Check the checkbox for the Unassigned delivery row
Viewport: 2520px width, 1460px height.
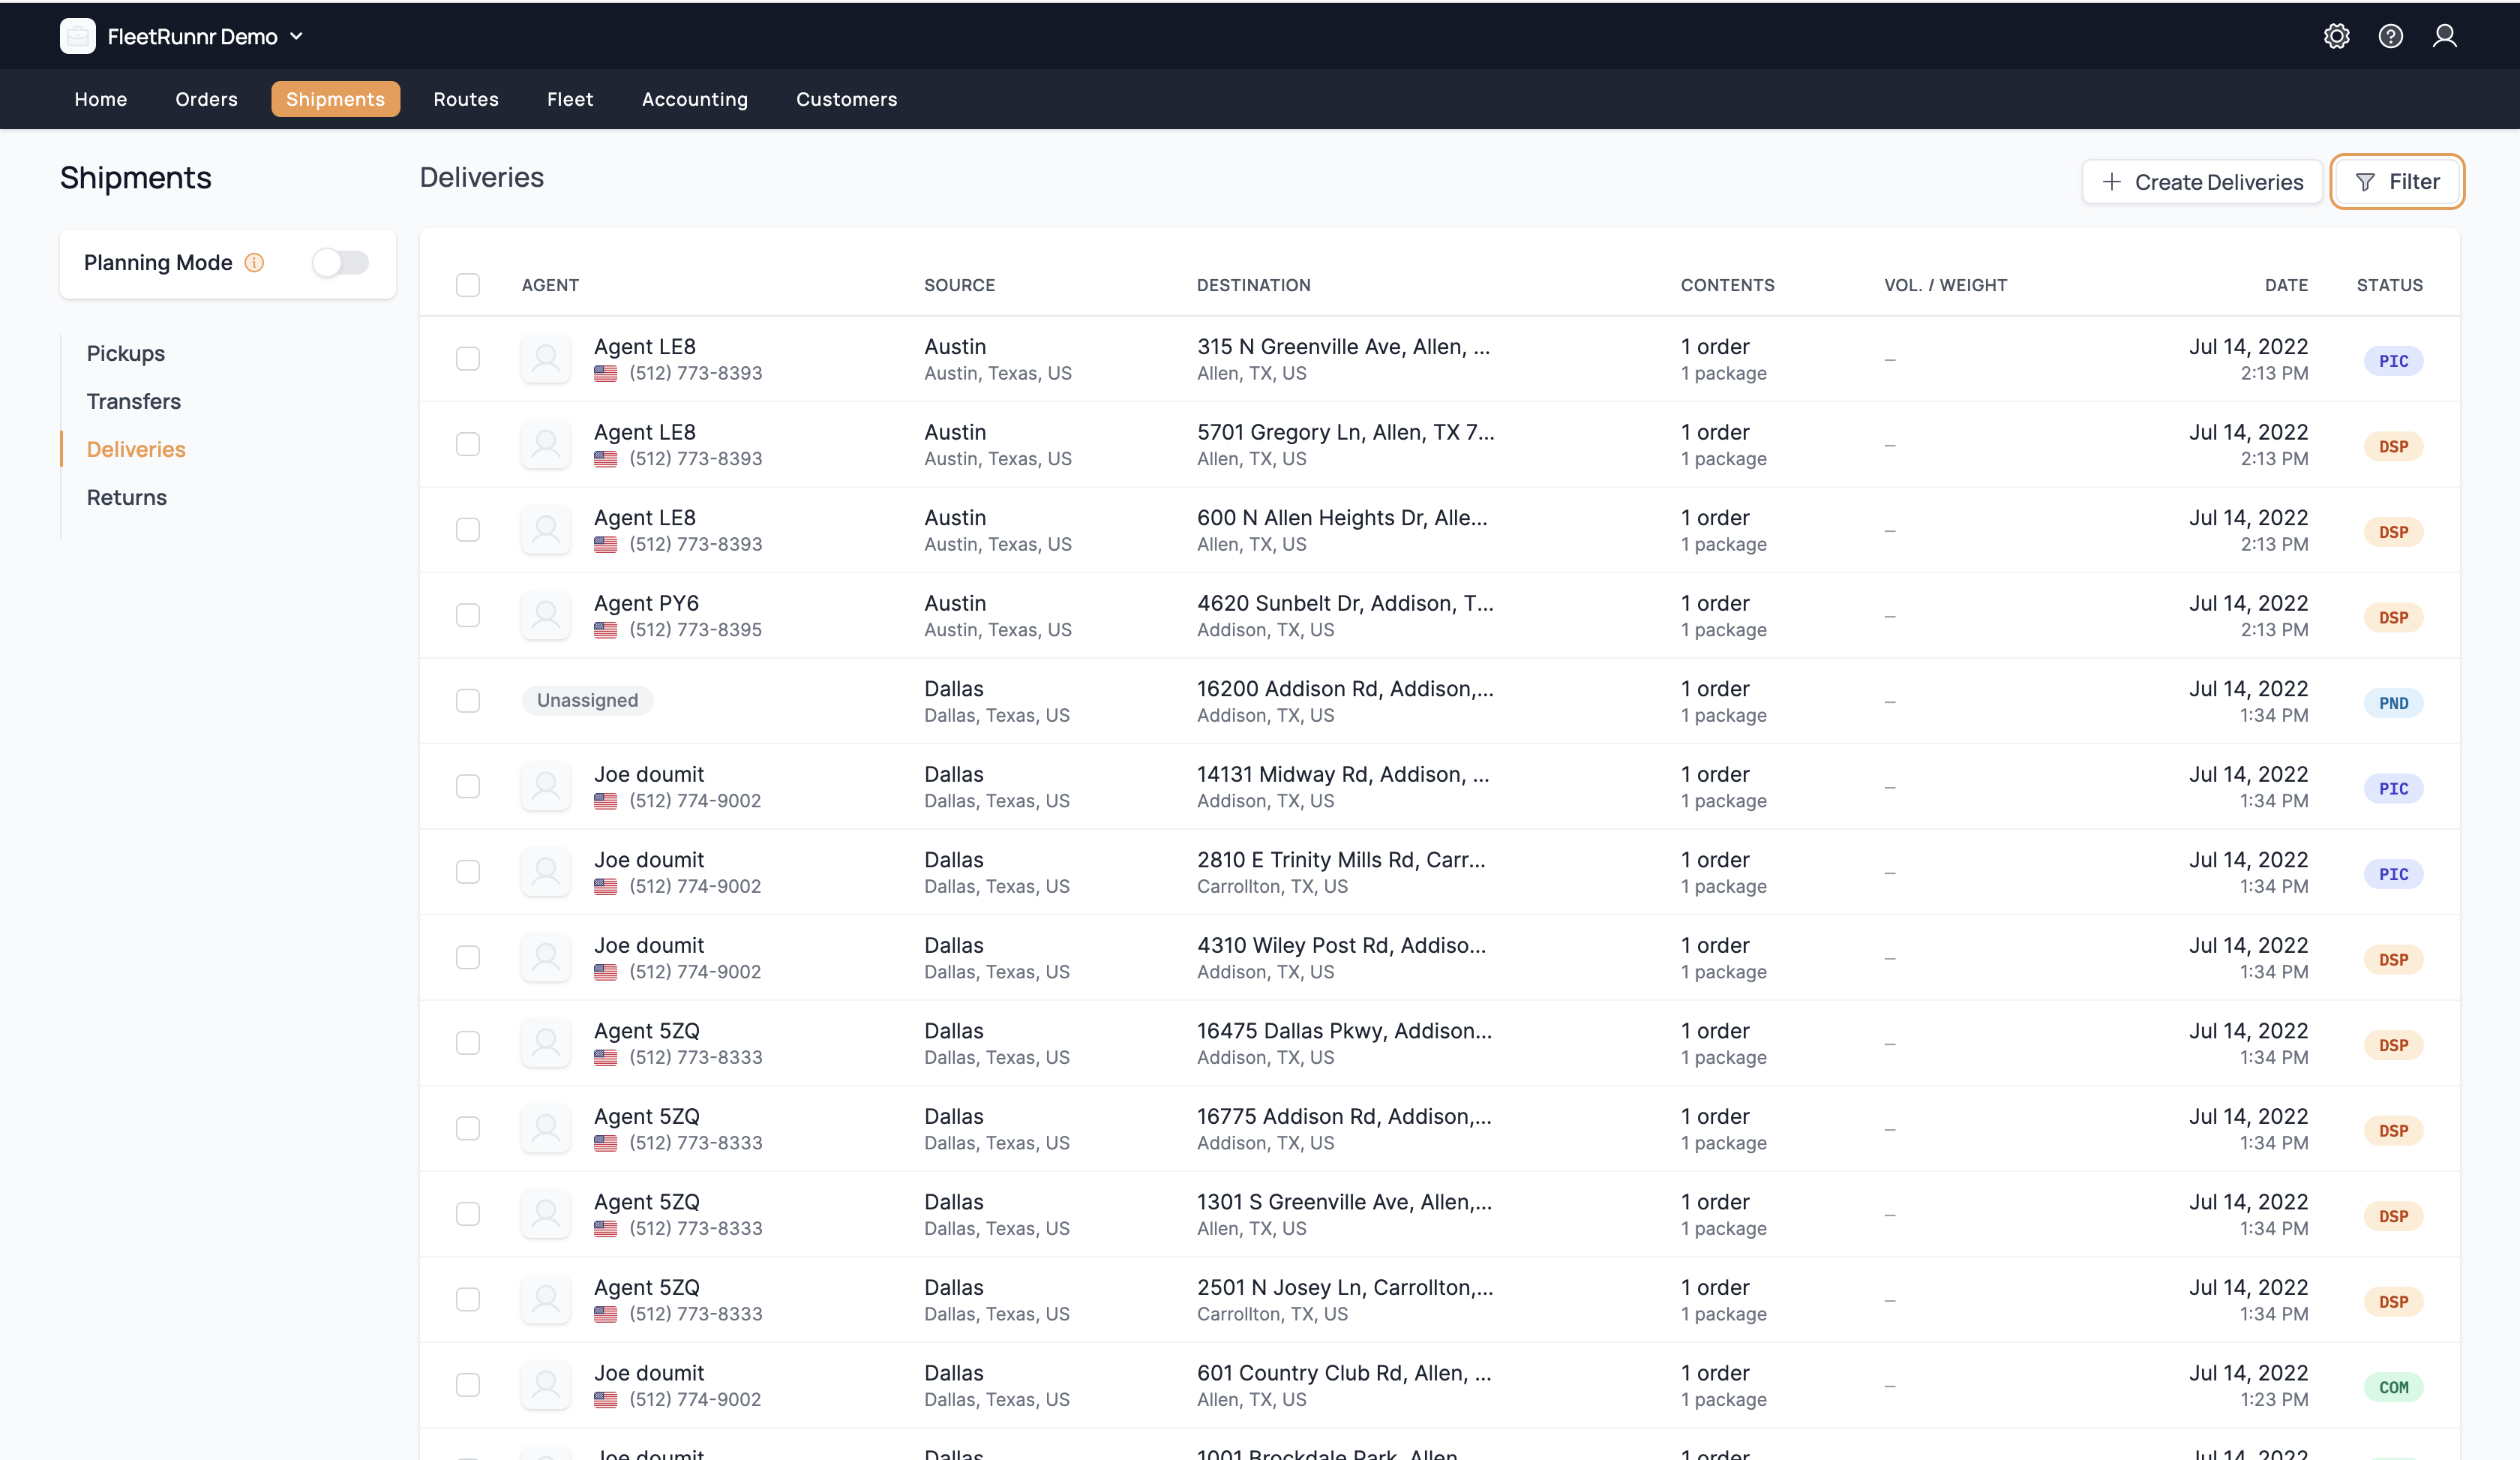[x=468, y=700]
